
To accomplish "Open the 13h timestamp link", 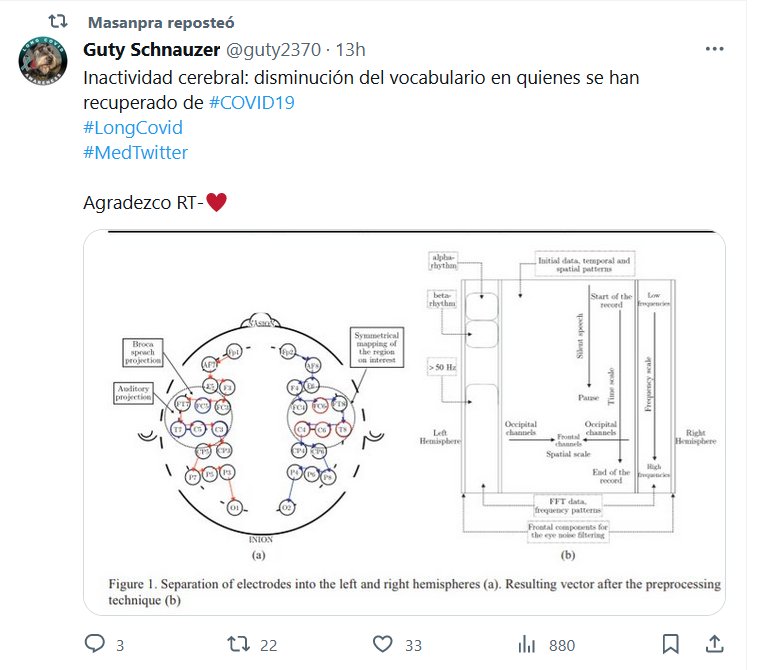I will (x=351, y=50).
